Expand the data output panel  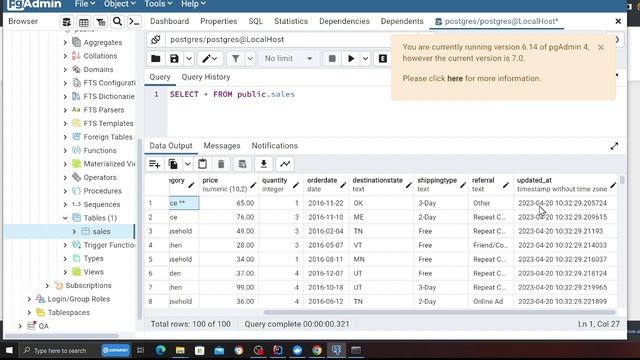coord(614,146)
